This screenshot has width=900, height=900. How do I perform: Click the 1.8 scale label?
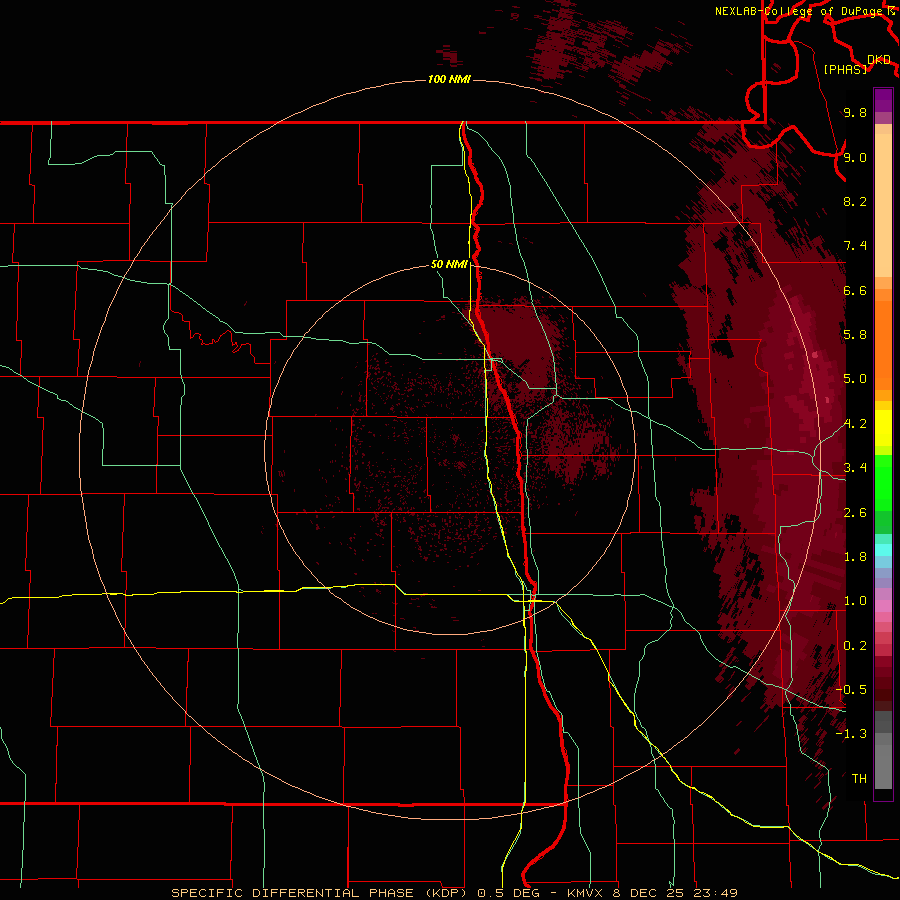[x=855, y=557]
